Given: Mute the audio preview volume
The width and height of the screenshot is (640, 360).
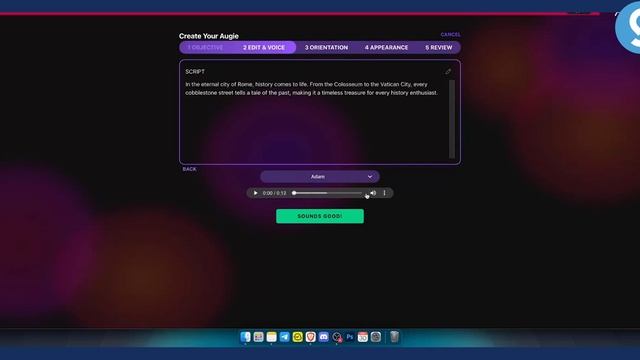Looking at the screenshot, I should click(373, 193).
